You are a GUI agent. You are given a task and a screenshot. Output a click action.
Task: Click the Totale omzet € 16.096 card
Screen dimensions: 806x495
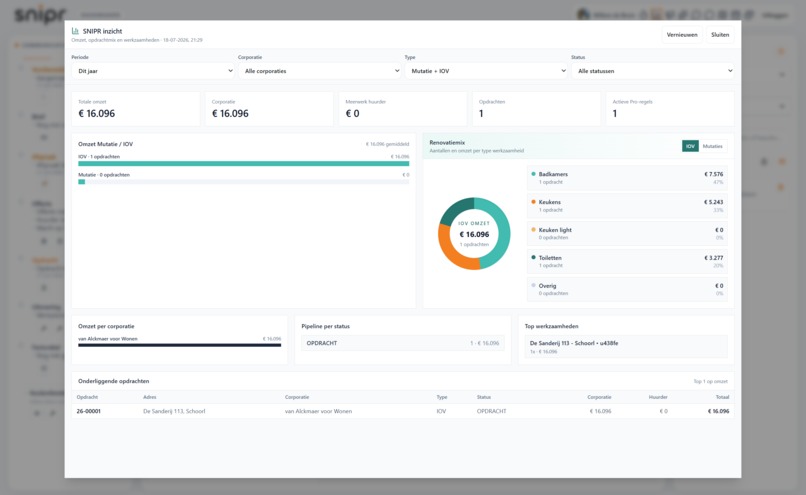coord(136,109)
